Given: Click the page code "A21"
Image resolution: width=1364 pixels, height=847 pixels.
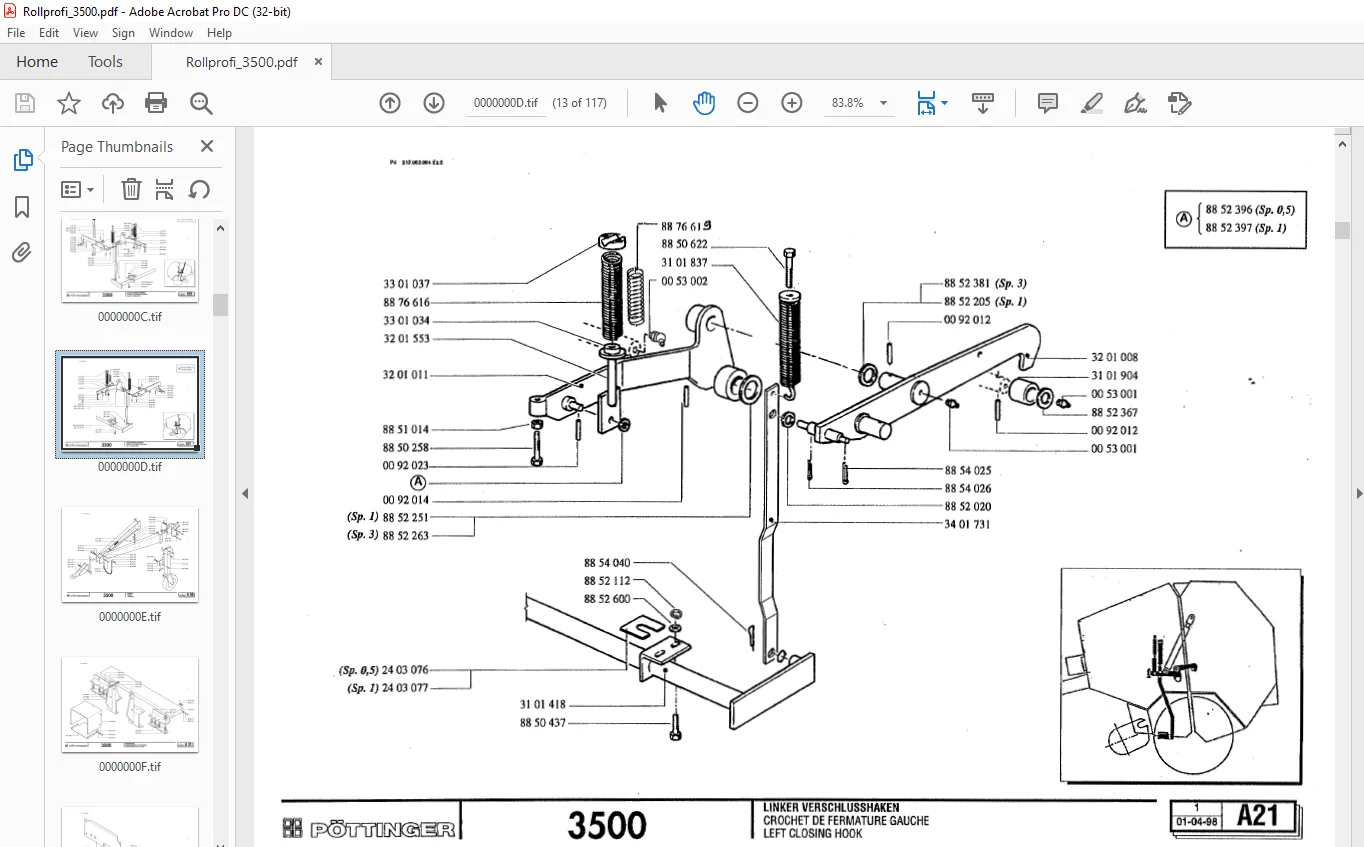Looking at the screenshot, I should tap(1258, 816).
